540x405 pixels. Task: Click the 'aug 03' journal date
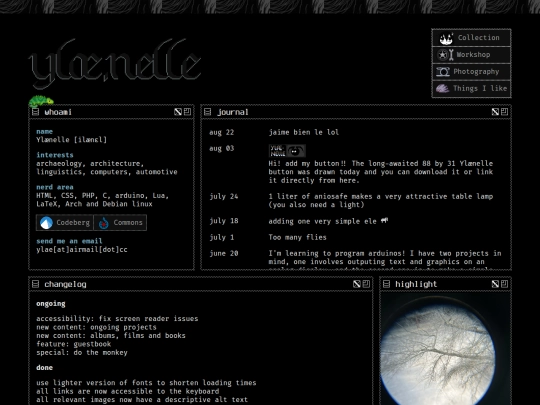221,148
